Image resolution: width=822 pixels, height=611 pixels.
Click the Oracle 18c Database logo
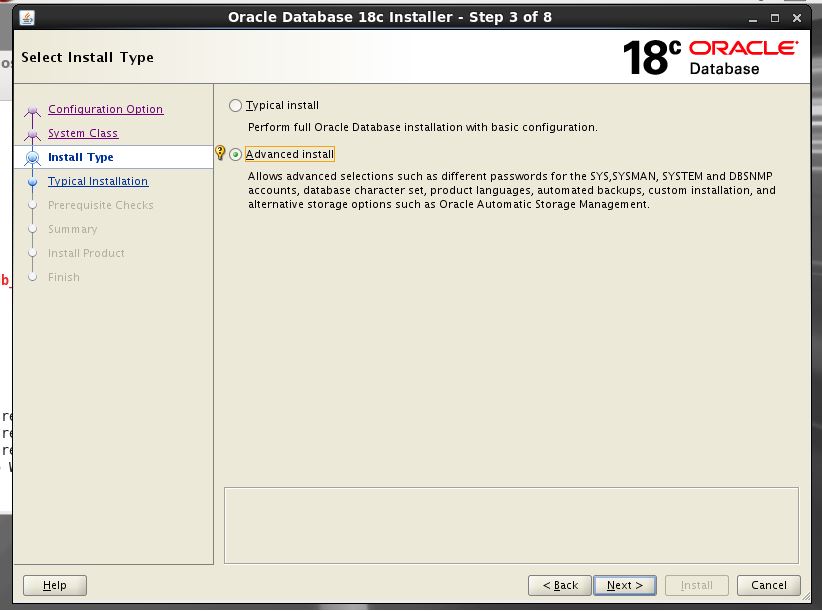pyautogui.click(x=710, y=57)
